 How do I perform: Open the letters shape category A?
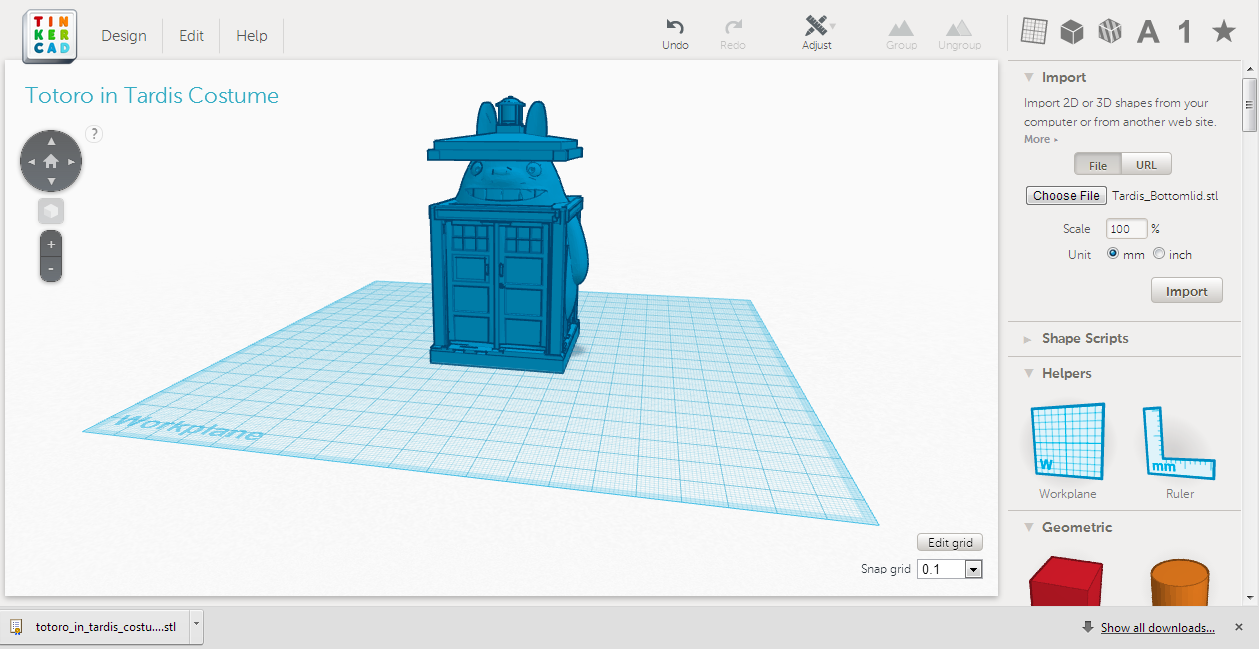click(1148, 32)
